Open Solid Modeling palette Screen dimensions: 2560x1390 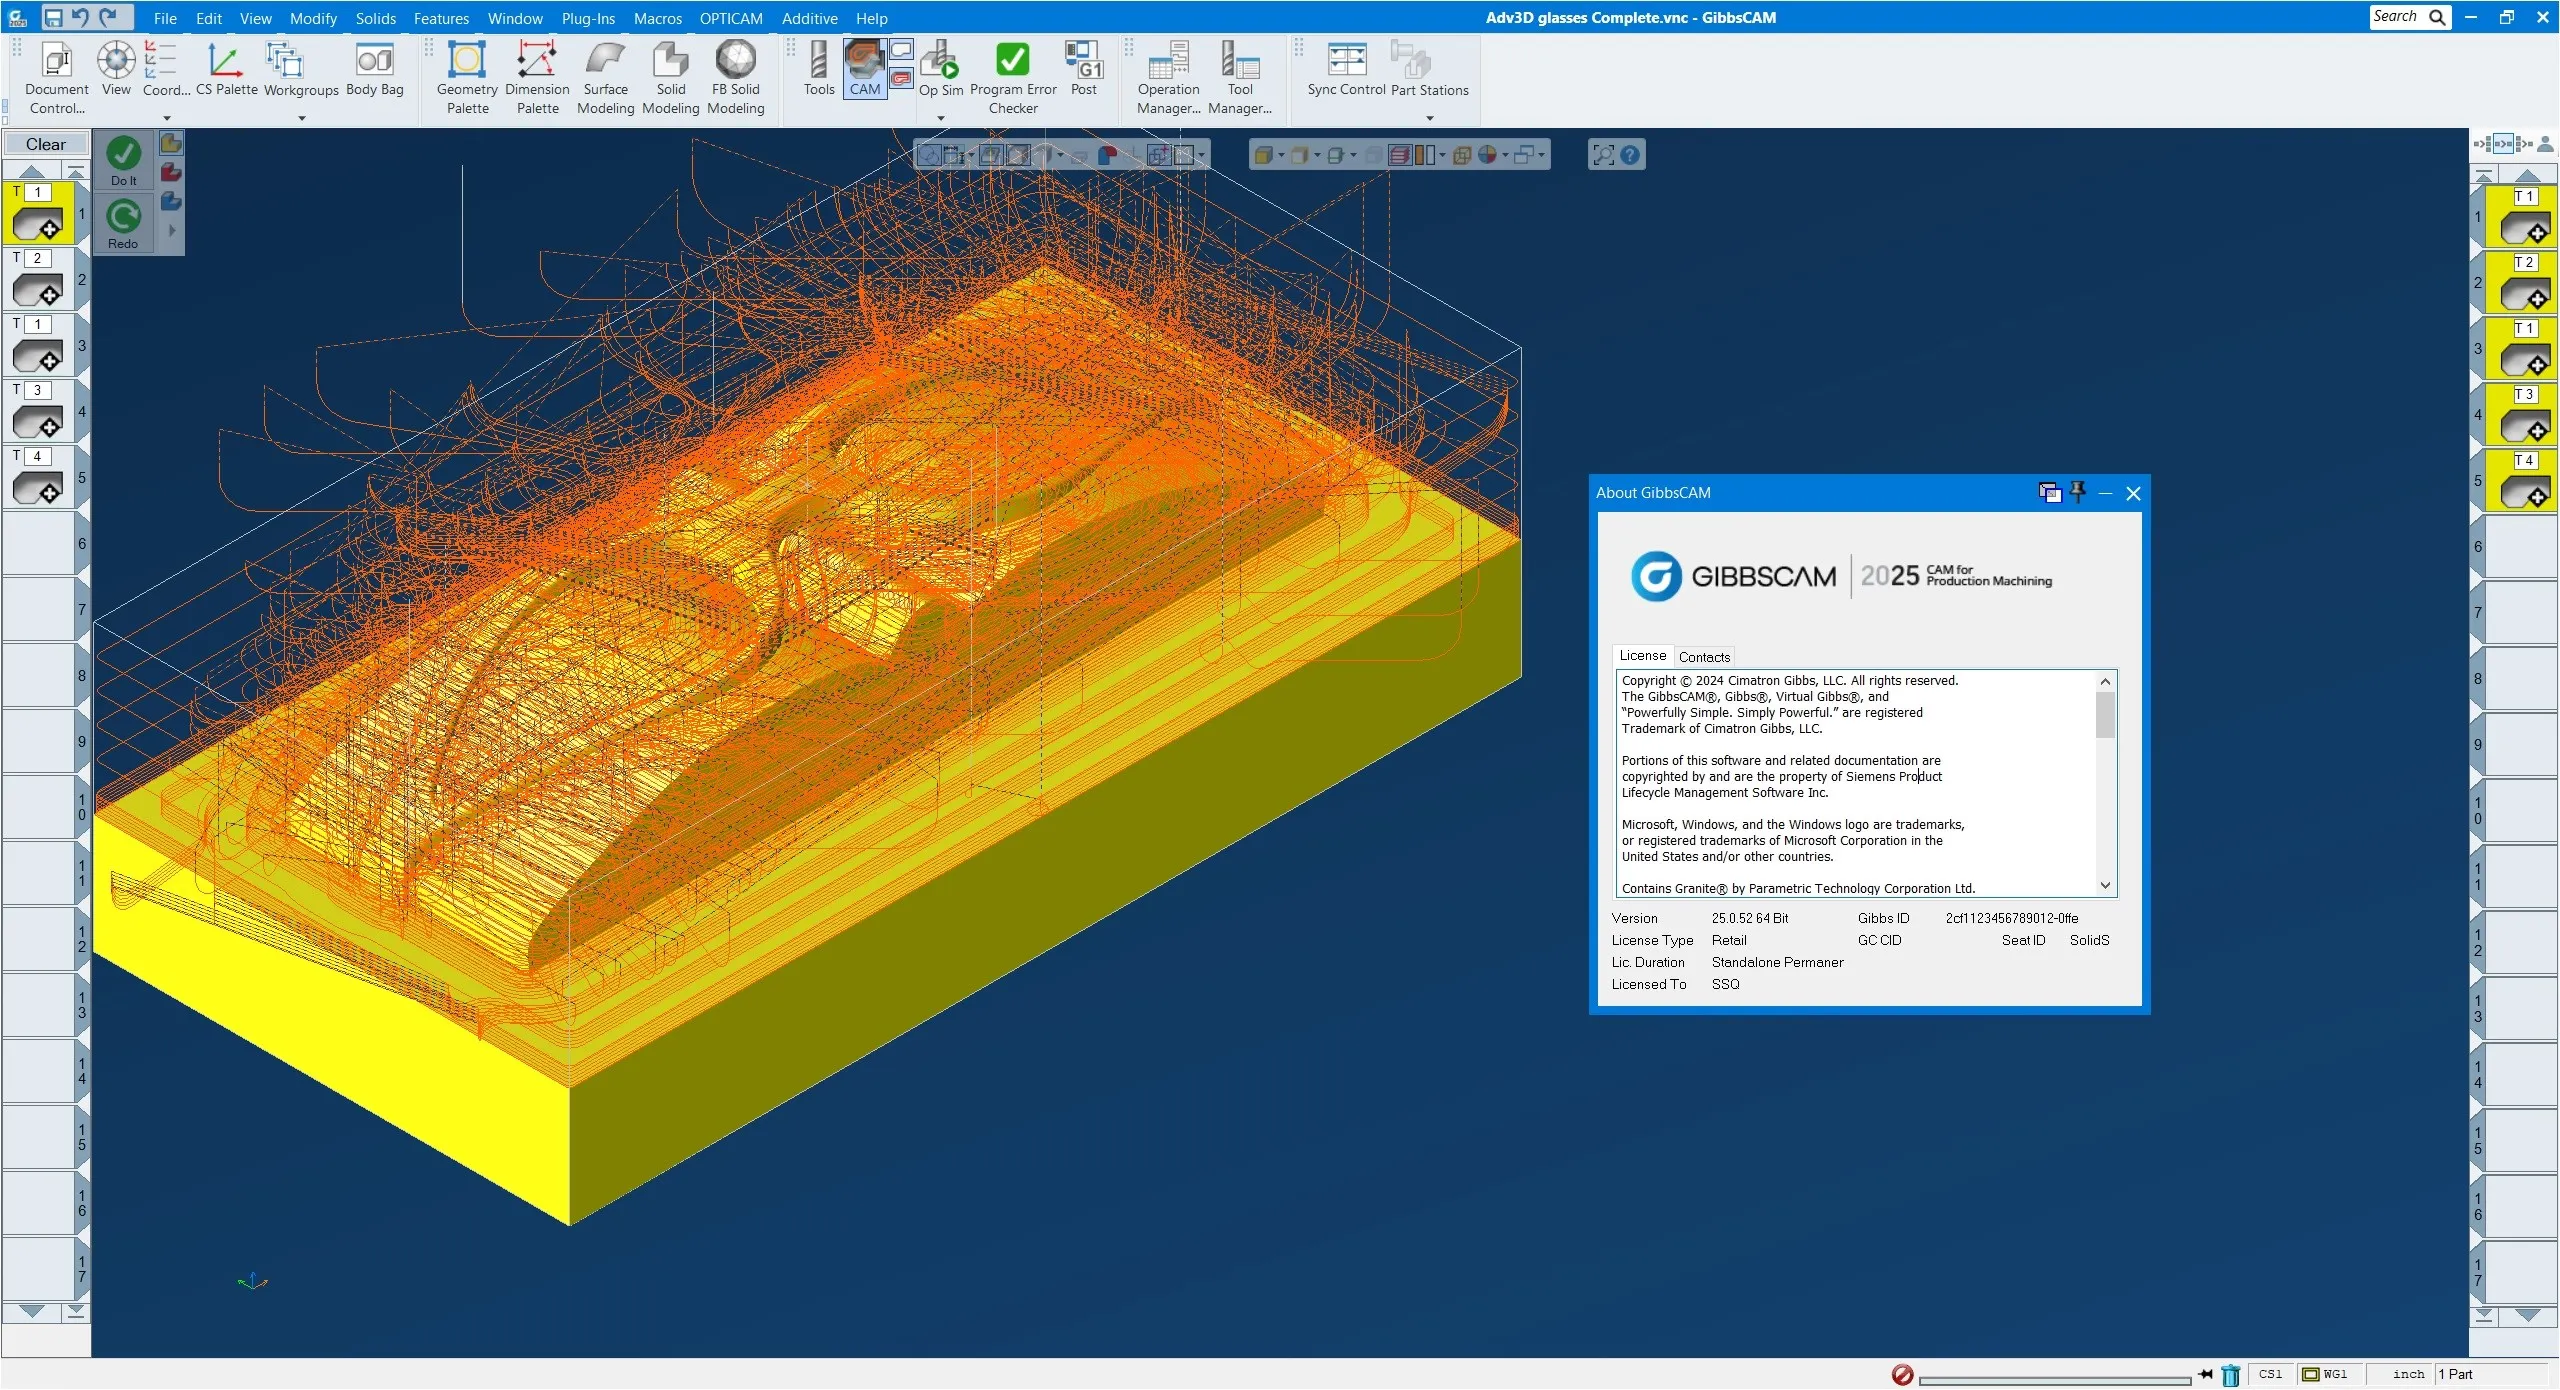[x=670, y=78]
